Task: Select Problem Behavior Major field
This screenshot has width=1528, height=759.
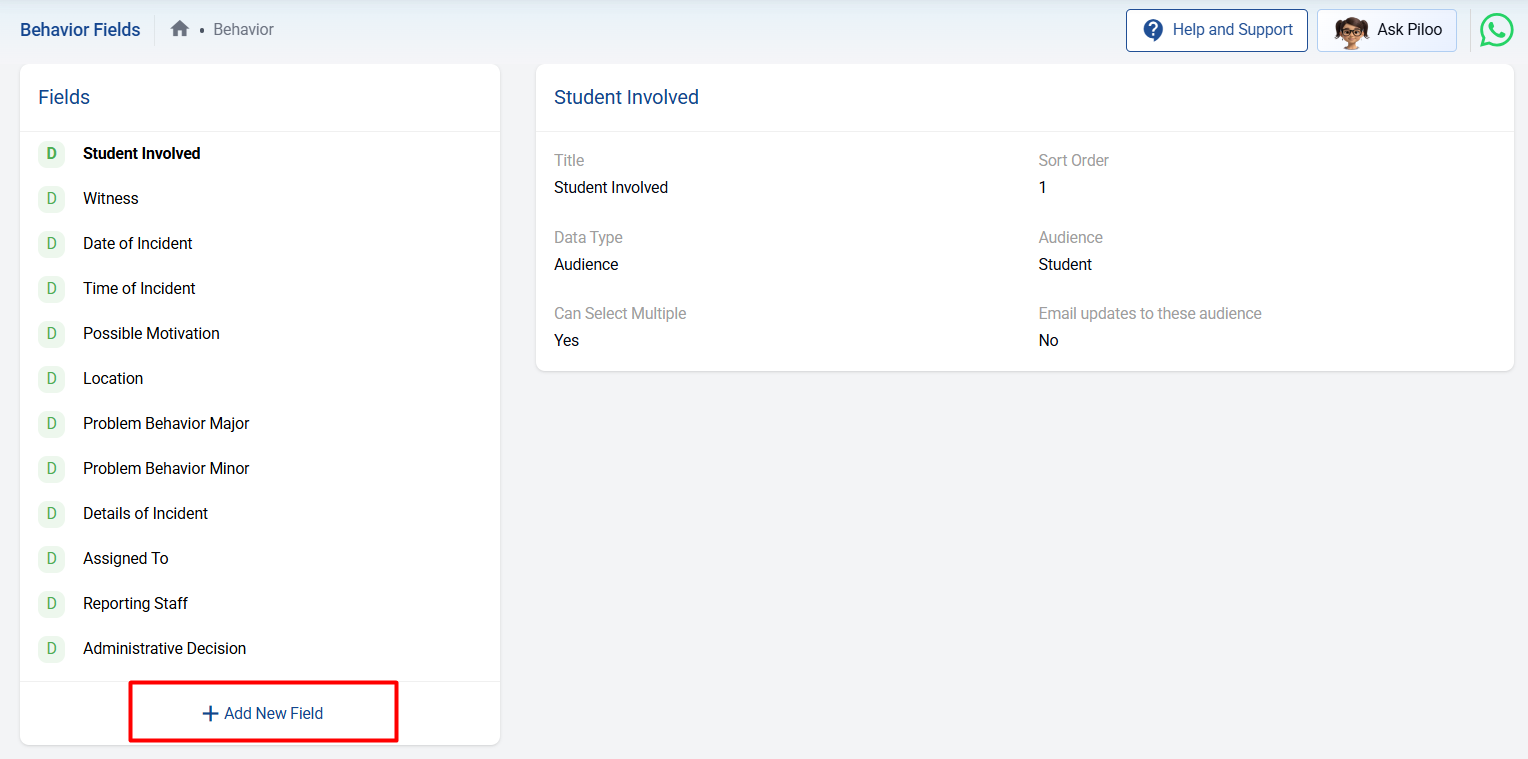Action: pyautogui.click(x=166, y=424)
